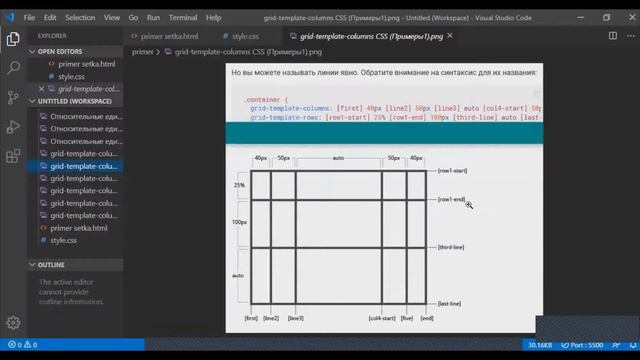Click the 30.16KB file size status entry
The height and width of the screenshot is (360, 640).
pyautogui.click(x=540, y=345)
